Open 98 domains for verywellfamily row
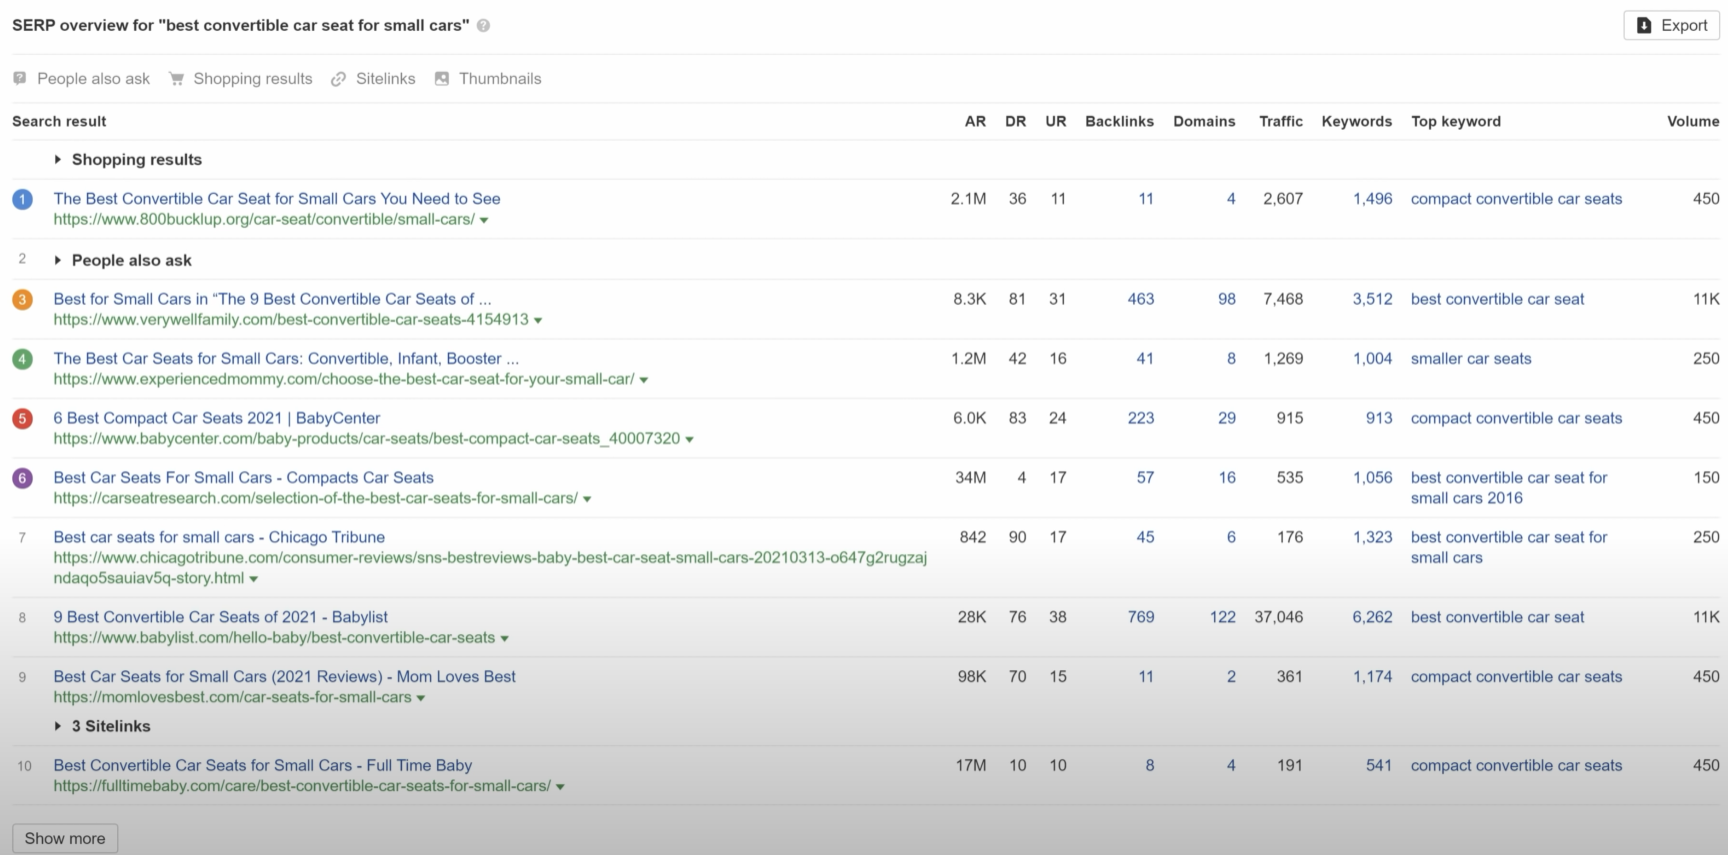 click(1227, 299)
